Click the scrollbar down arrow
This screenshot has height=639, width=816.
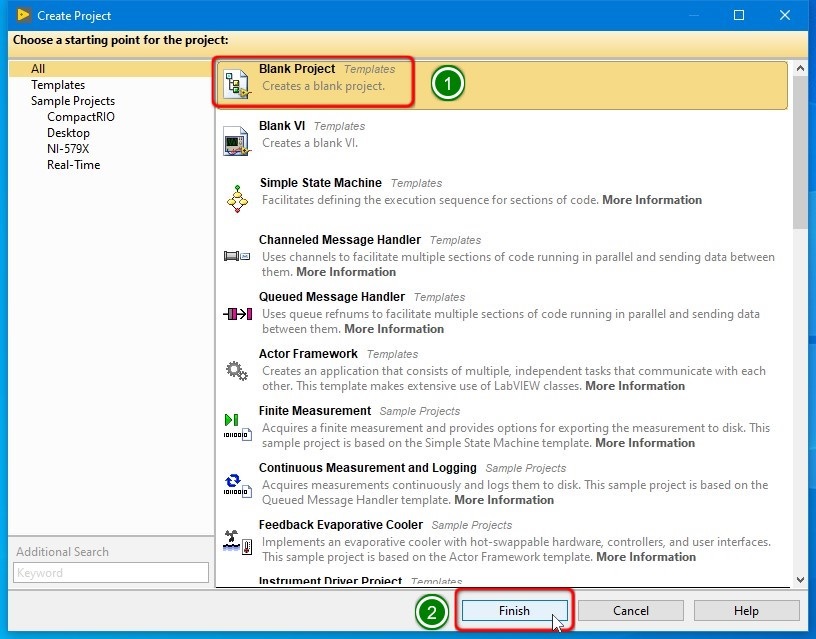(800, 580)
